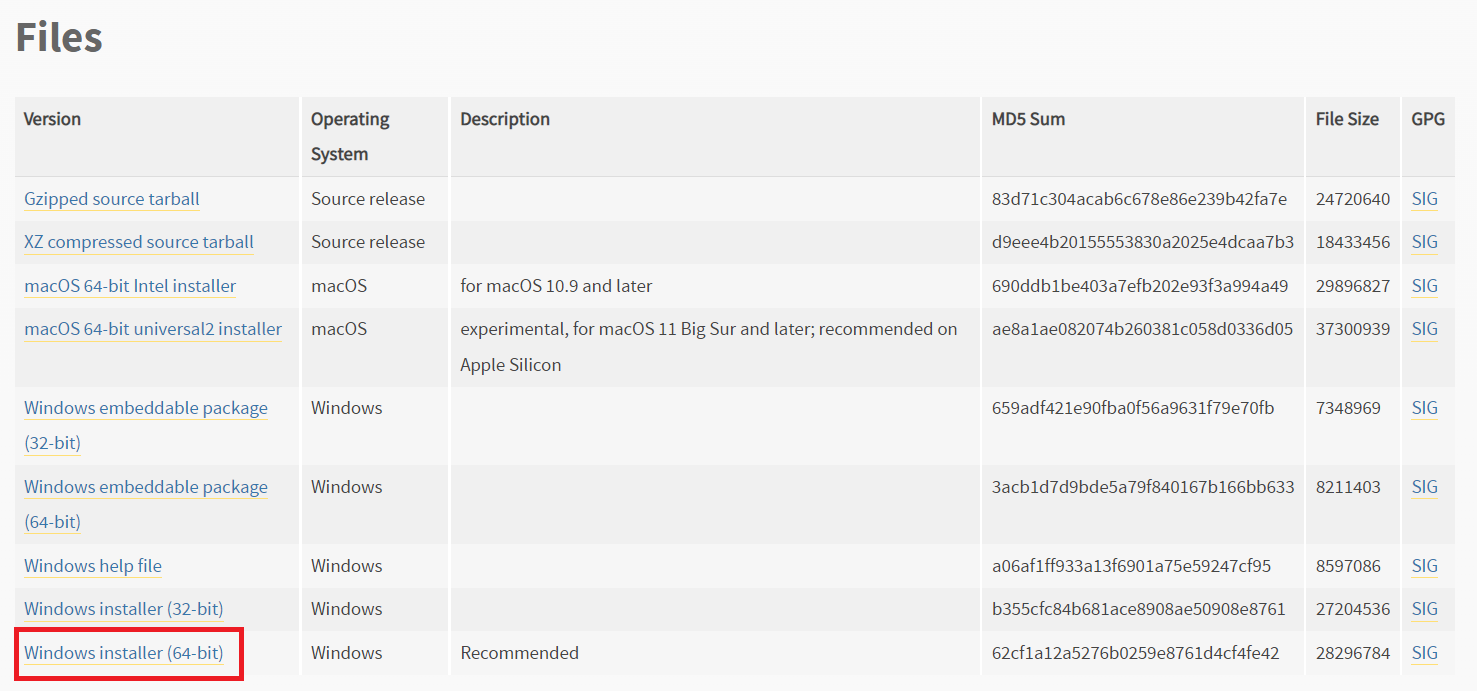Open SIG for Windows installer (64-bit)
Image resolution: width=1477 pixels, height=691 pixels.
1424,653
